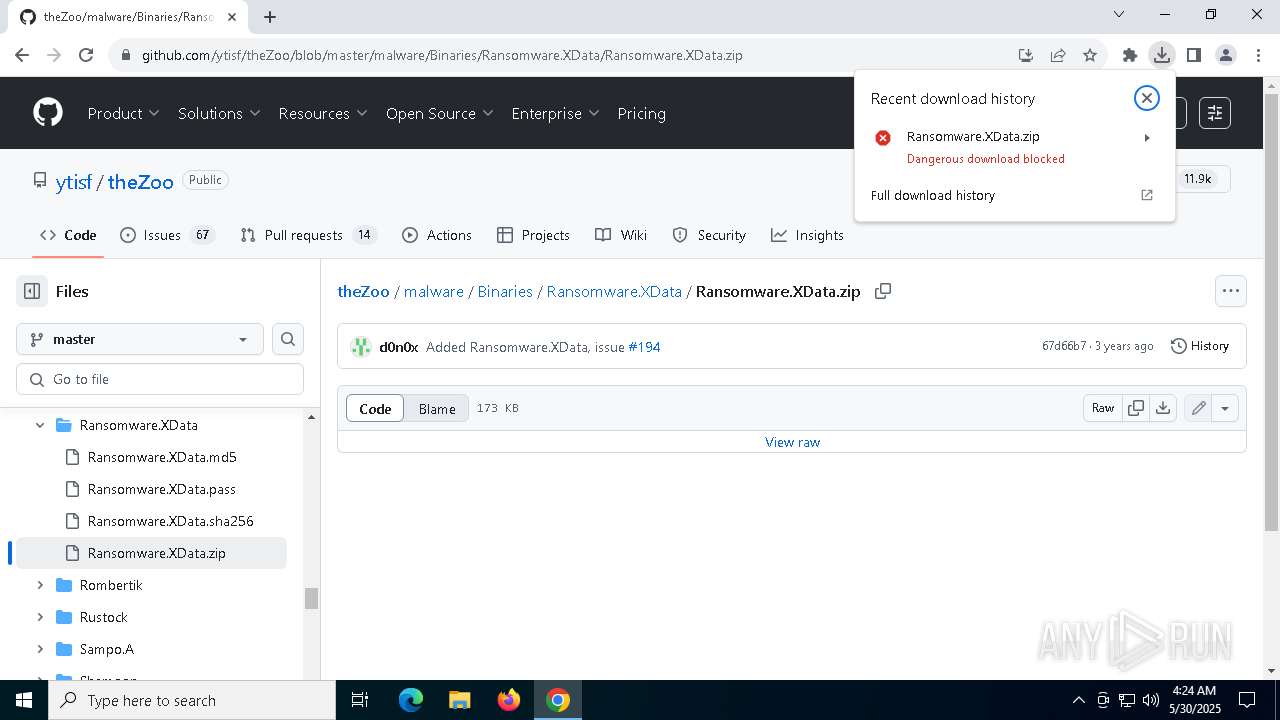Expand the Rustock folder
Viewport: 1280px width, 720px height.
pos(40,617)
